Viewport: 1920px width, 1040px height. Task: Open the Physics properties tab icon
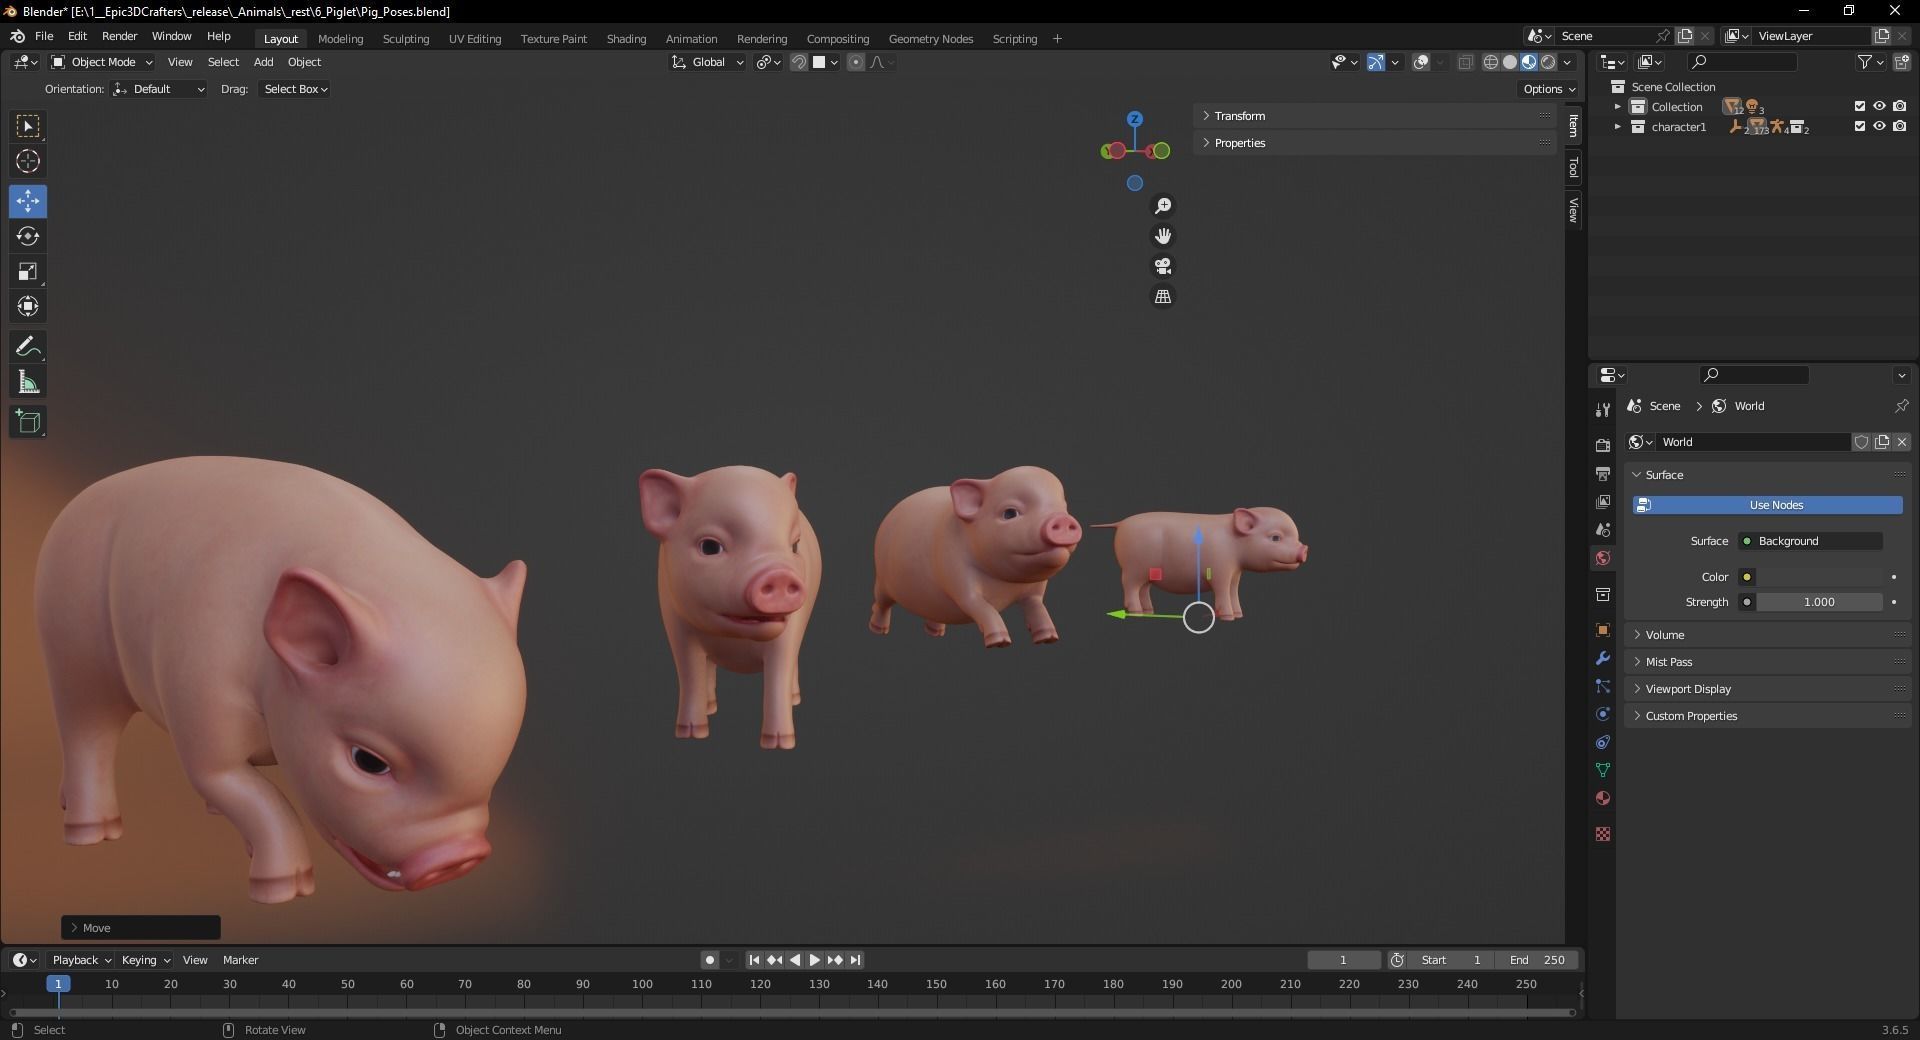click(1603, 714)
